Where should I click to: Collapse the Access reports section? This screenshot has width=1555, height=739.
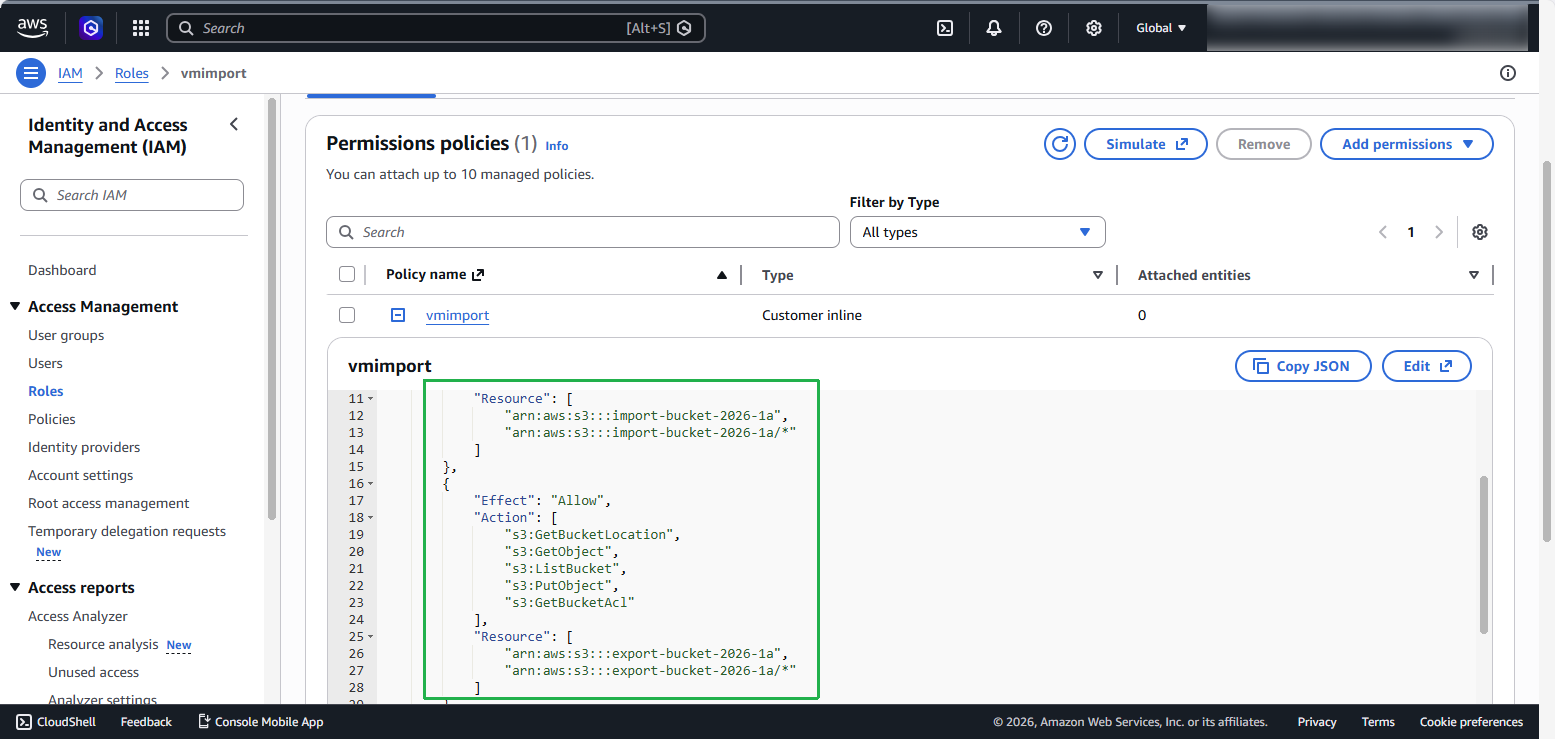(x=15, y=587)
